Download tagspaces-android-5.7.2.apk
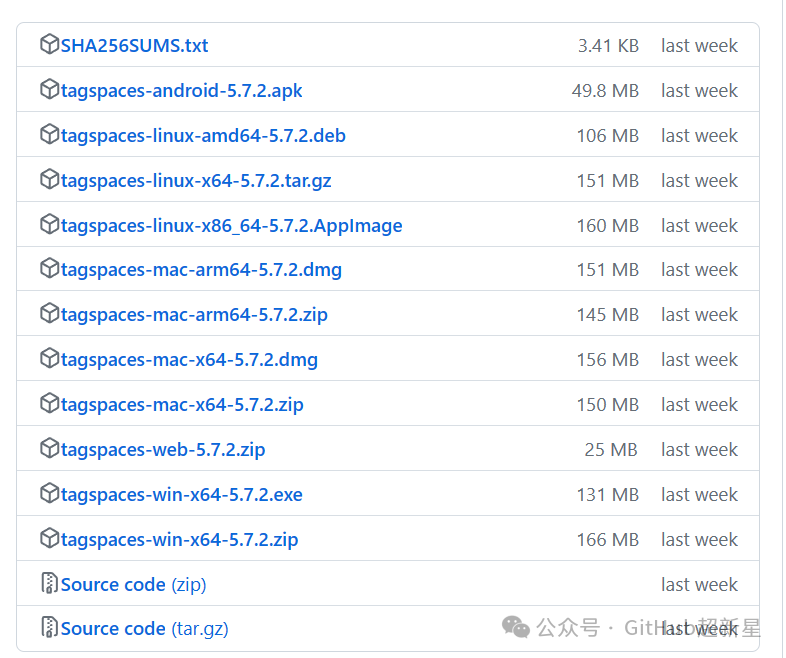The image size is (786, 658). [x=181, y=91]
